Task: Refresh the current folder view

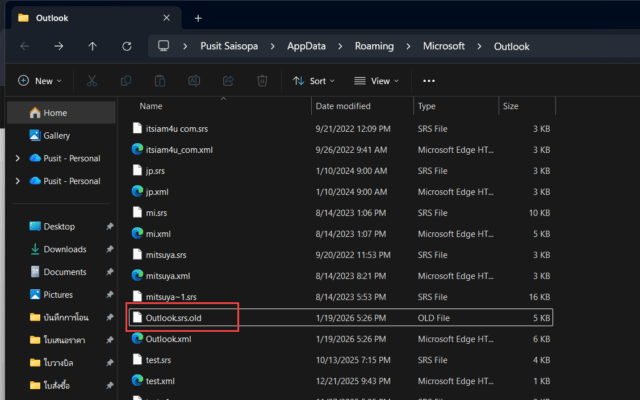Action: 127,46
